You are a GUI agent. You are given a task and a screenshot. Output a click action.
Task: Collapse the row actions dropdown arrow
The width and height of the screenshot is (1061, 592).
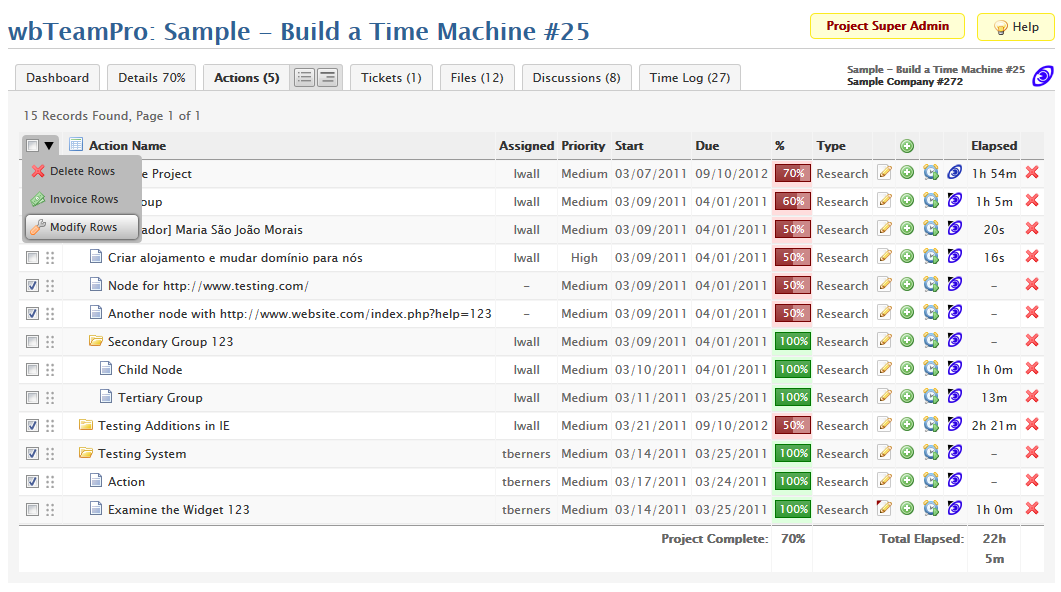pos(49,146)
